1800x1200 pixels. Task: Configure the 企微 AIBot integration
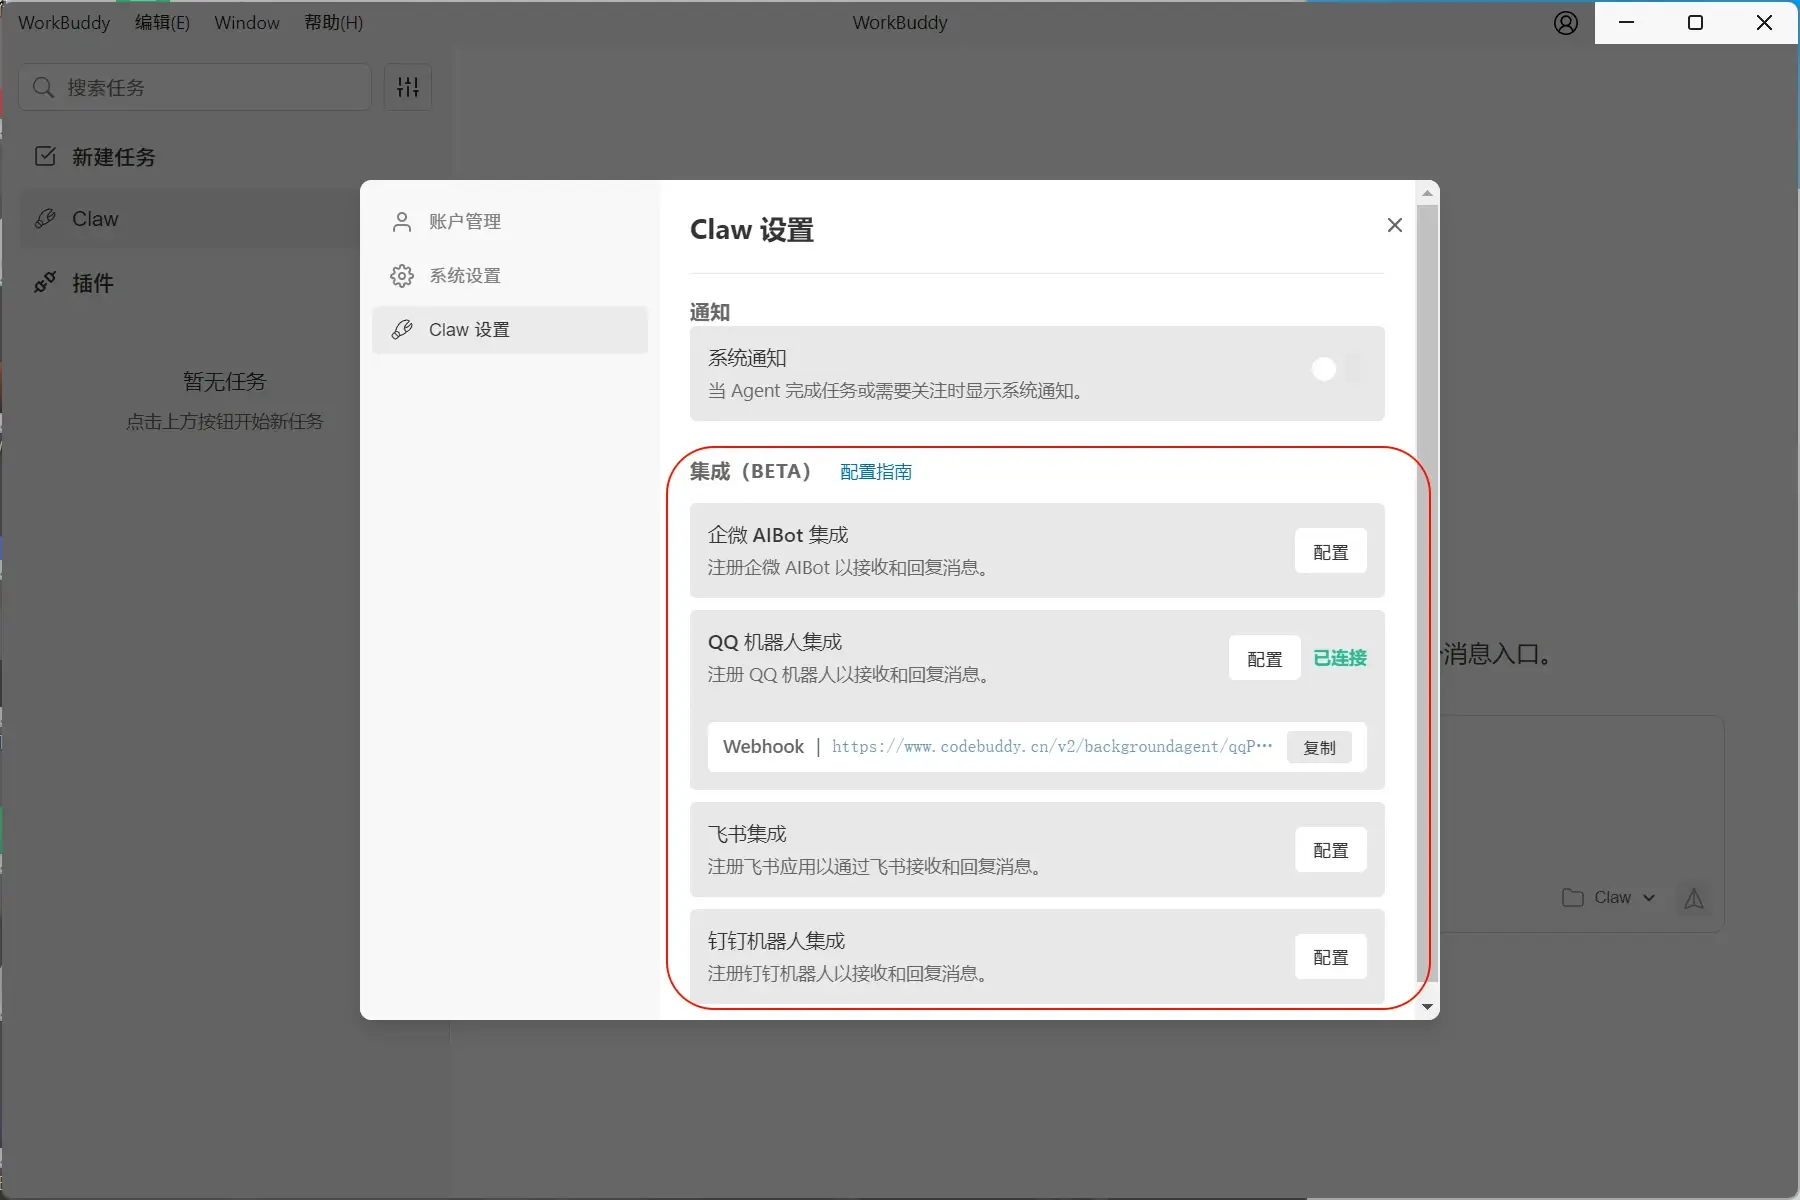(1330, 552)
